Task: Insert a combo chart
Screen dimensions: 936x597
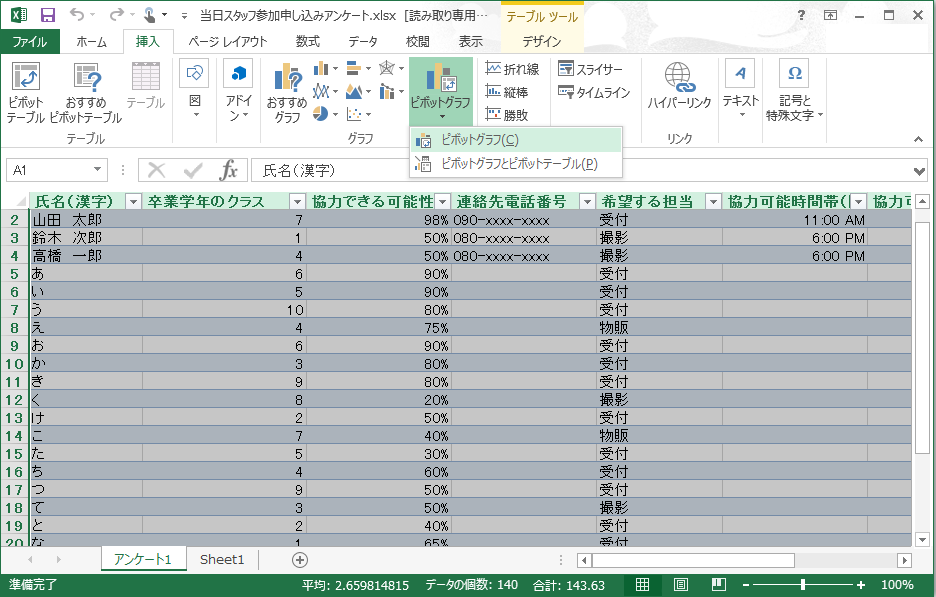Action: point(387,91)
